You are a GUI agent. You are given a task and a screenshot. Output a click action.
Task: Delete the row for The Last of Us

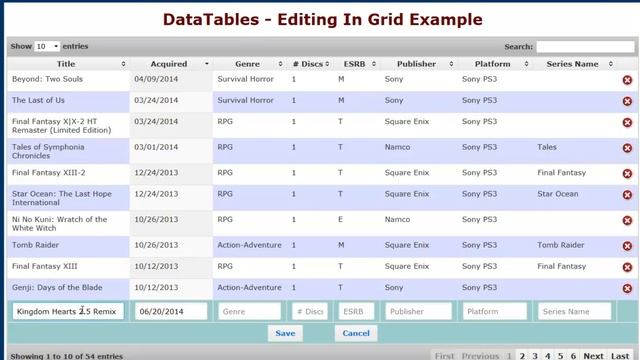[x=627, y=101]
